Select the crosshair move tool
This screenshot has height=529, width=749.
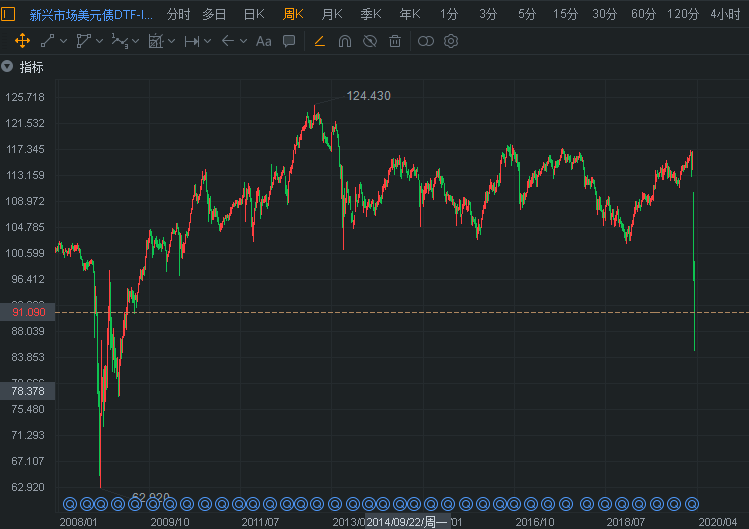22,41
